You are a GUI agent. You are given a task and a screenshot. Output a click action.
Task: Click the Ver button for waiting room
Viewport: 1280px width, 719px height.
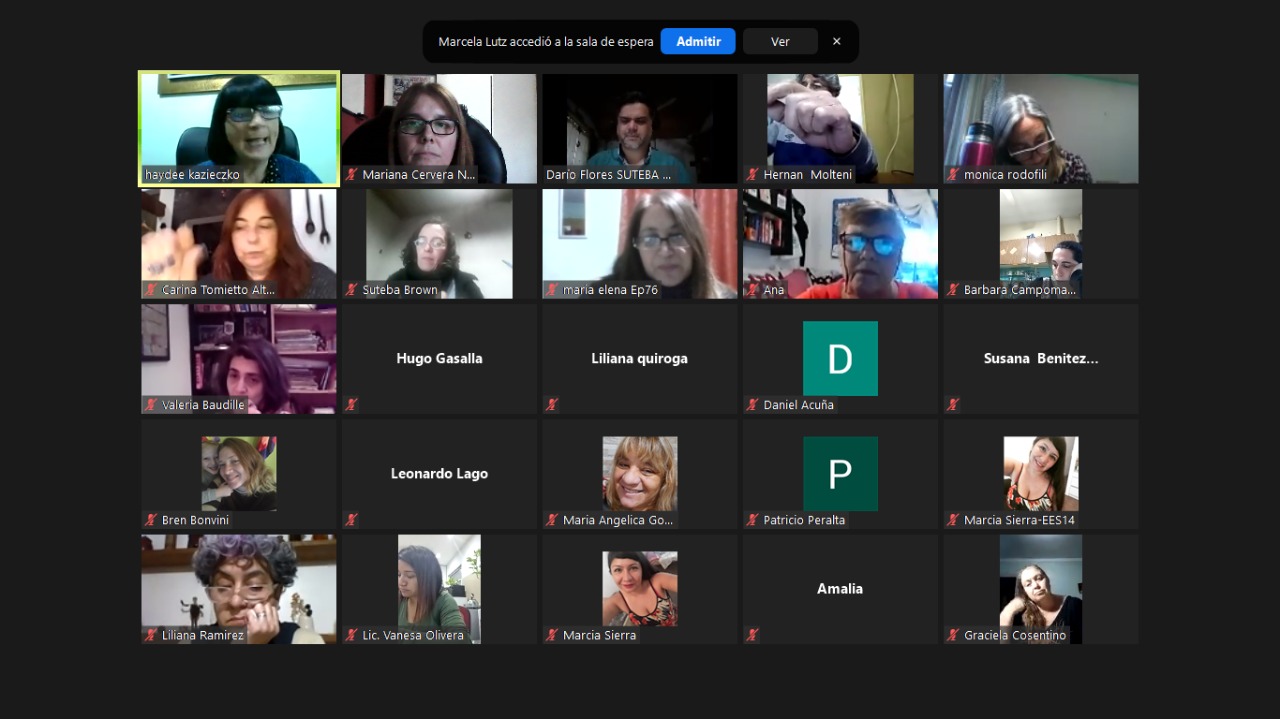[780, 41]
